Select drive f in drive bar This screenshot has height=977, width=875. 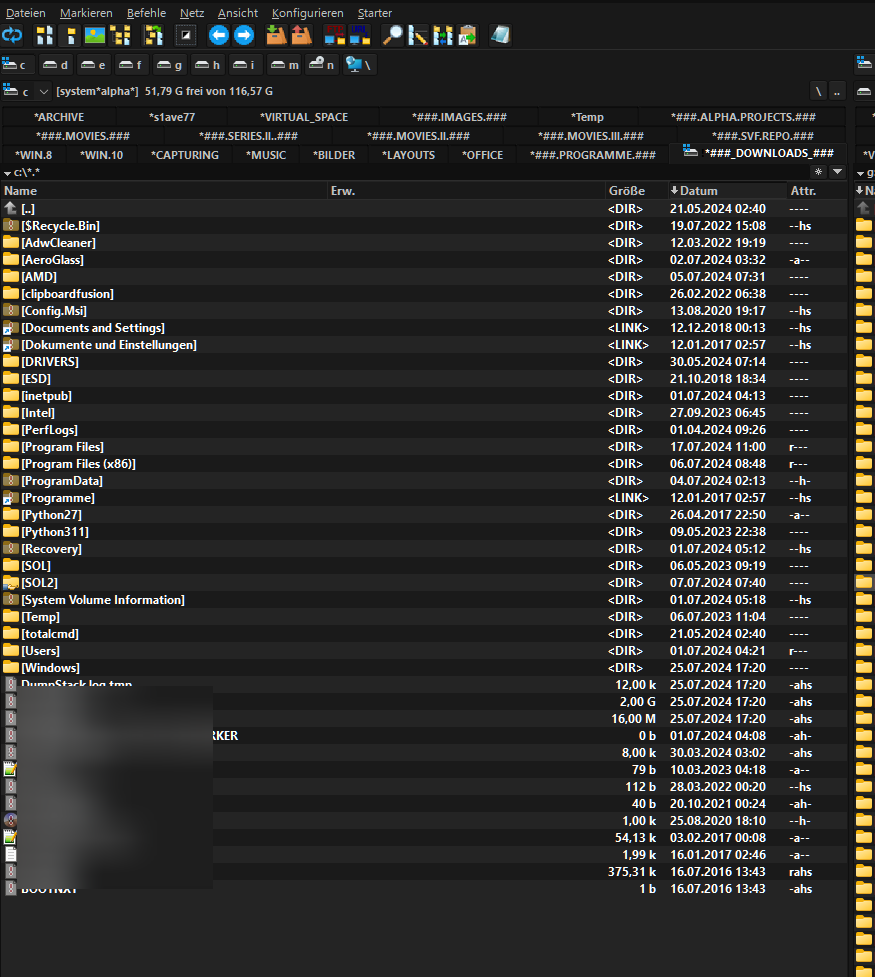coord(131,65)
